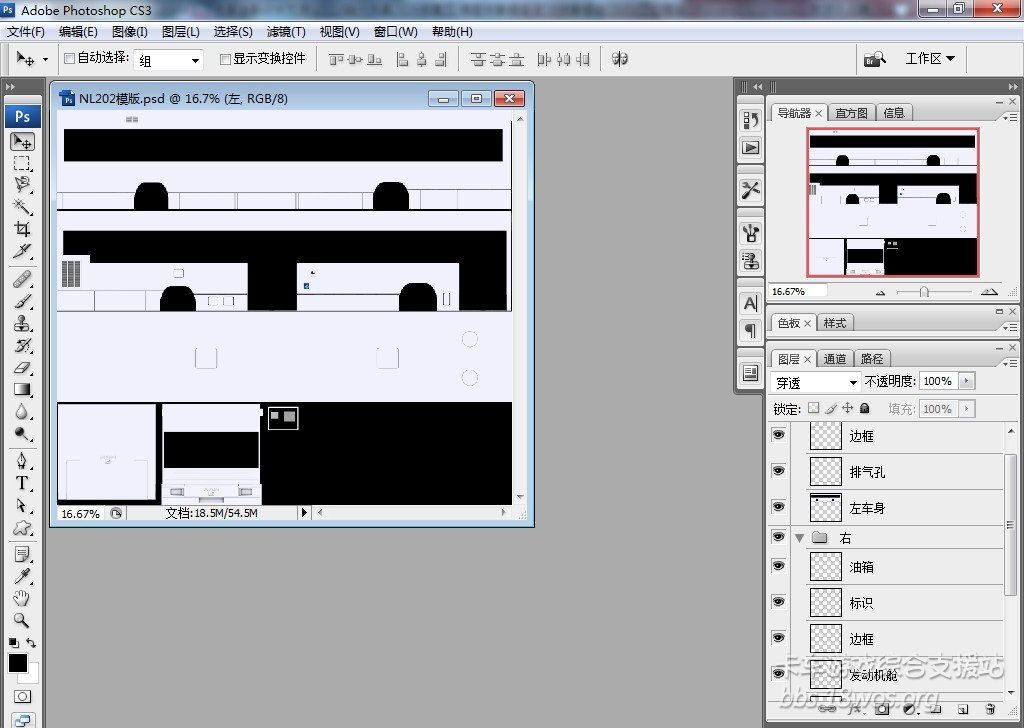The image size is (1024, 728).
Task: Pick the Rectangular Marquee tool
Action: pyautogui.click(x=22, y=163)
